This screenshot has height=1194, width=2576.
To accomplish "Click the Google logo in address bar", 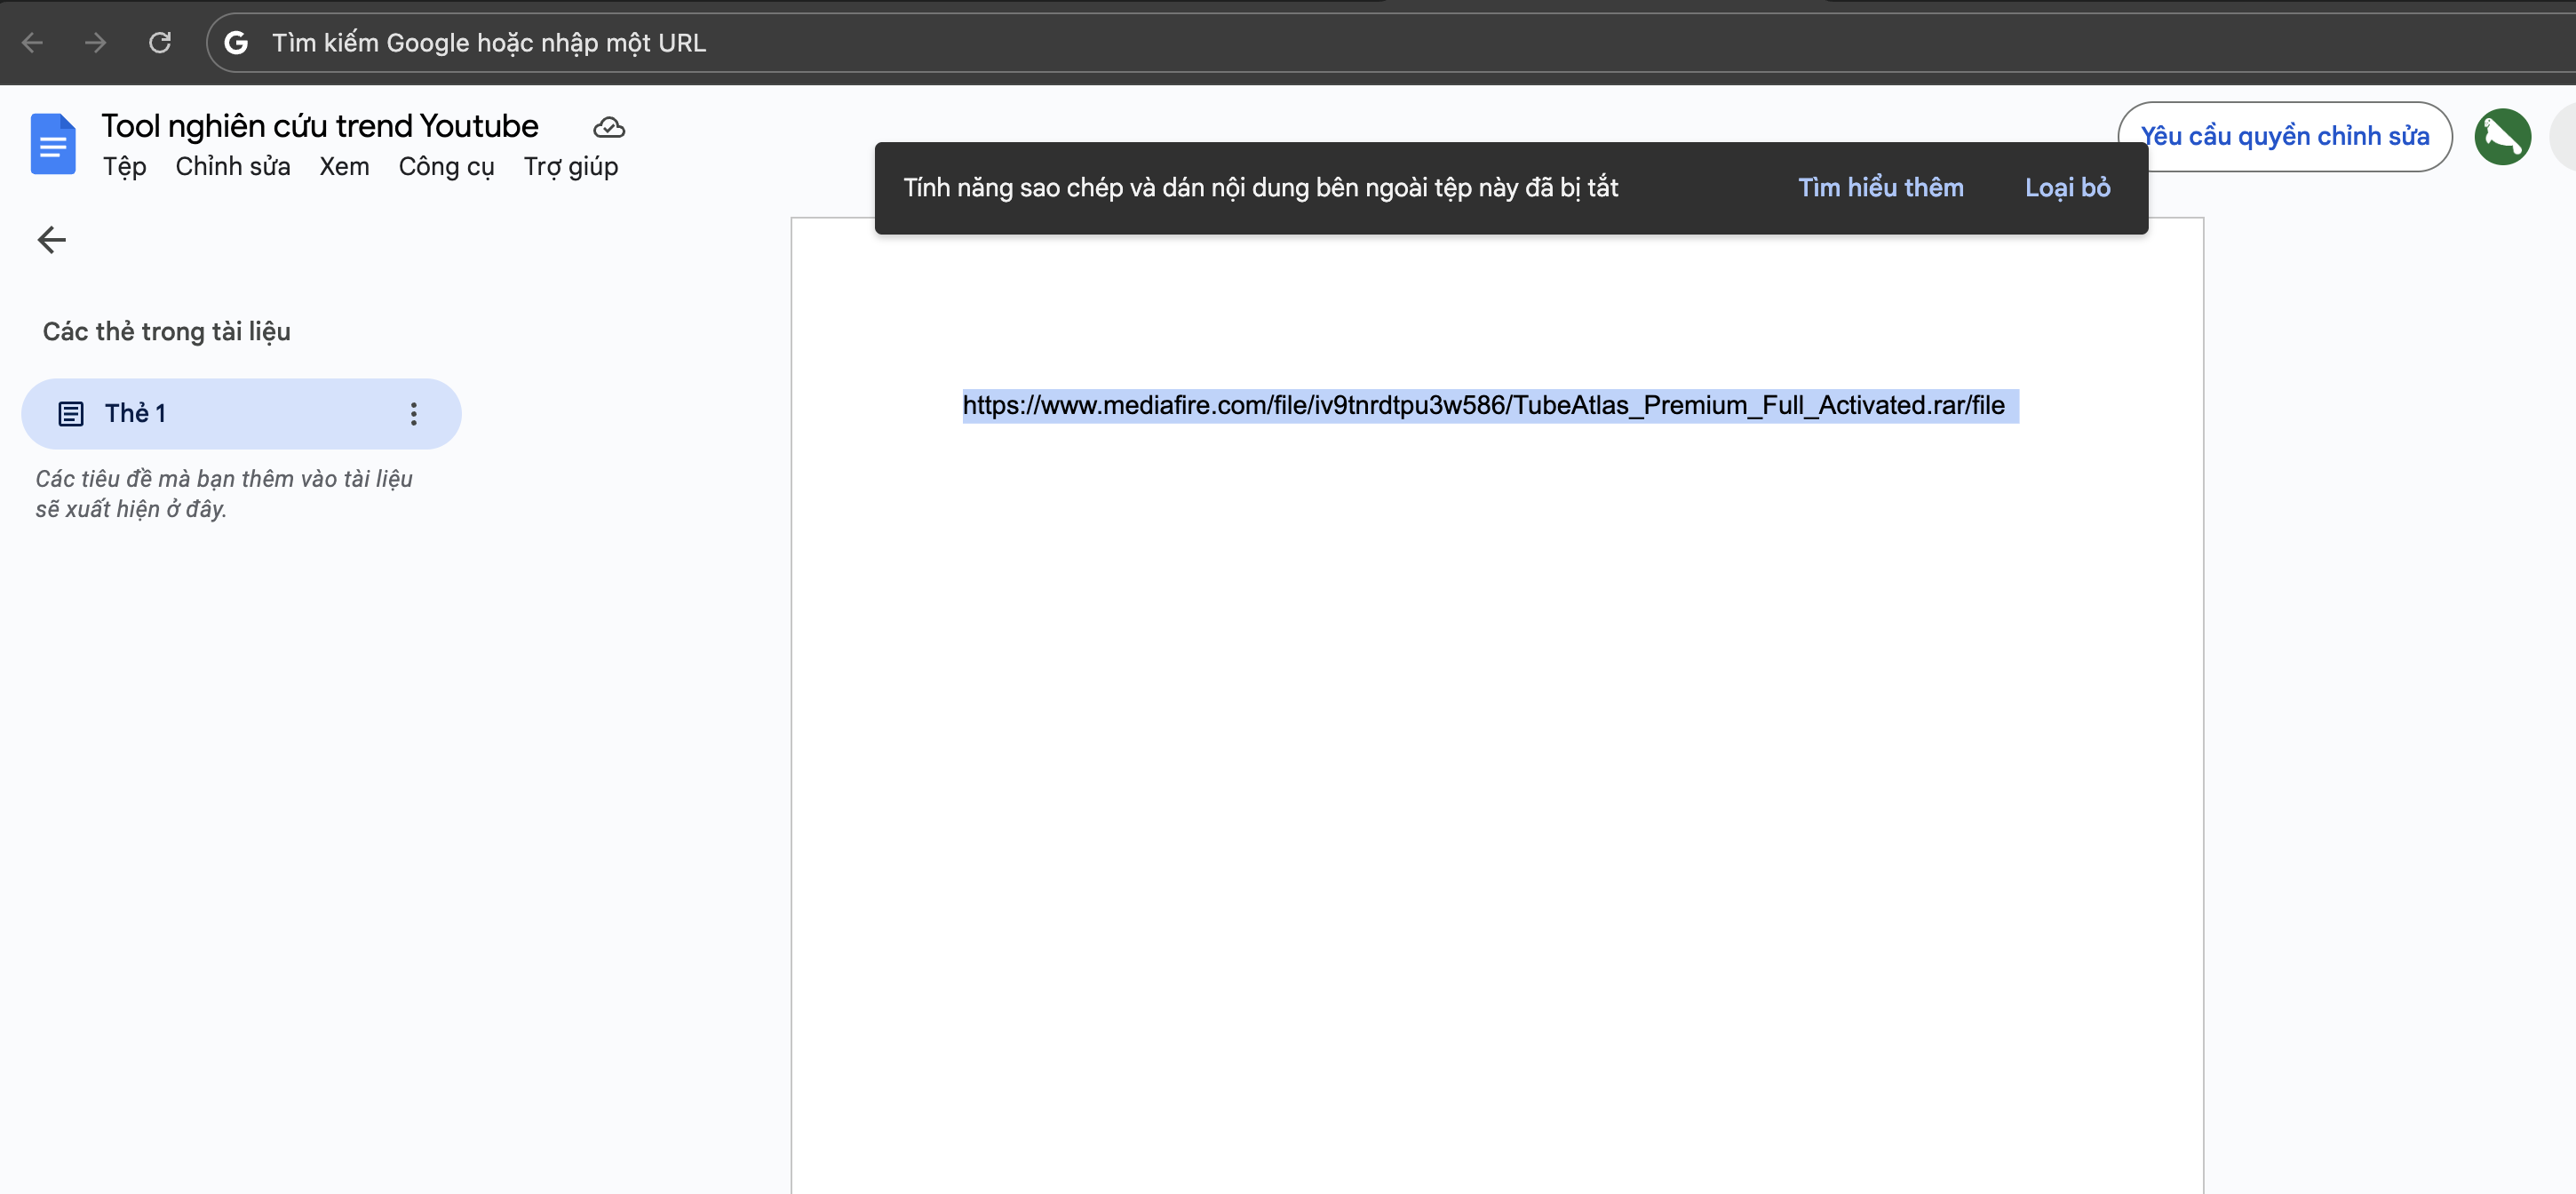I will tap(236, 43).
